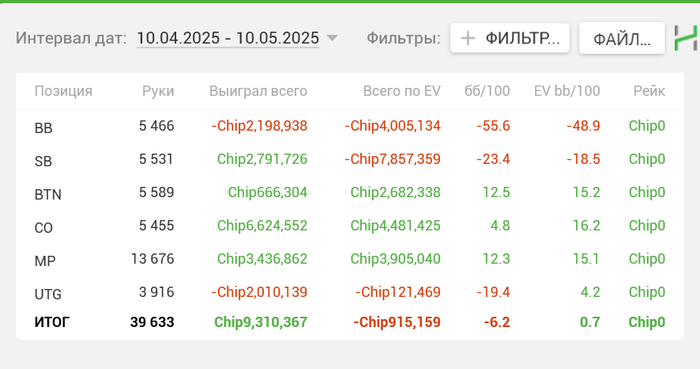
Task: Click the ИТОГ totals row
Action: [x=350, y=322]
